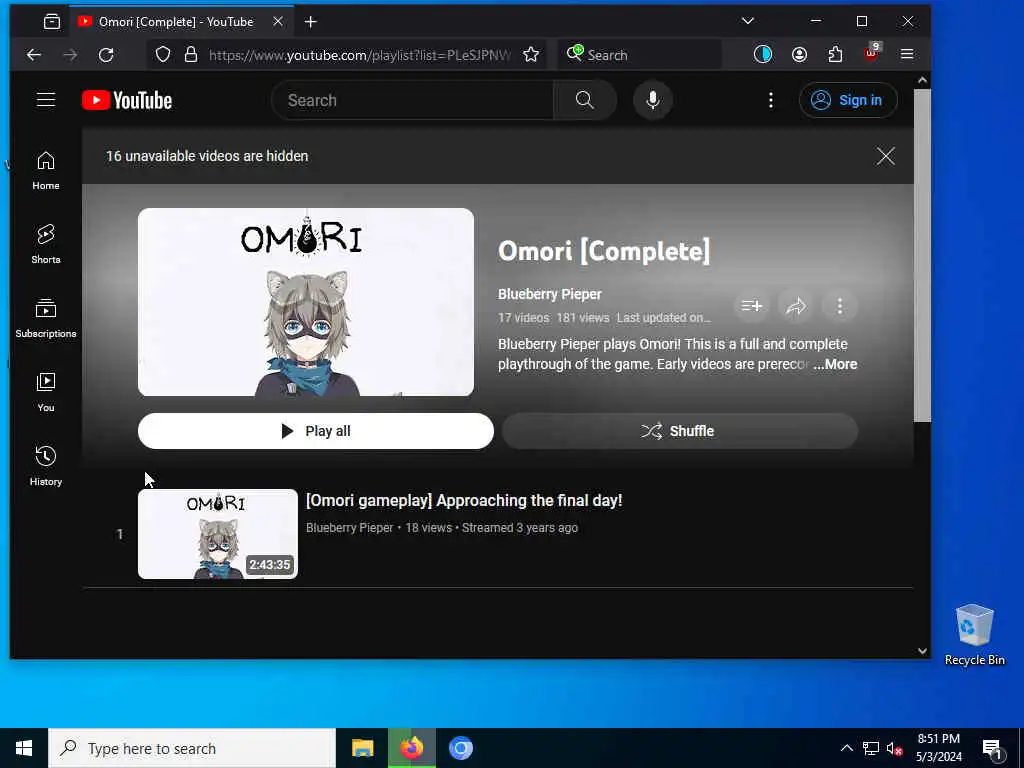Show hidden system tray icons

point(846,748)
